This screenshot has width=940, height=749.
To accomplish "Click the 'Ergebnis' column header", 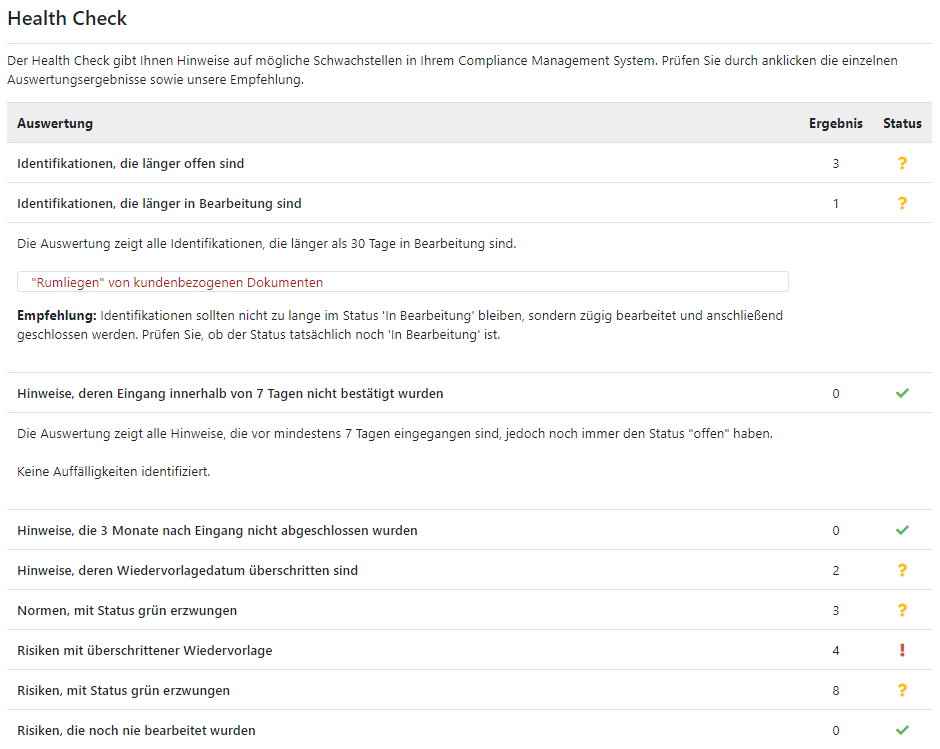I will [836, 123].
